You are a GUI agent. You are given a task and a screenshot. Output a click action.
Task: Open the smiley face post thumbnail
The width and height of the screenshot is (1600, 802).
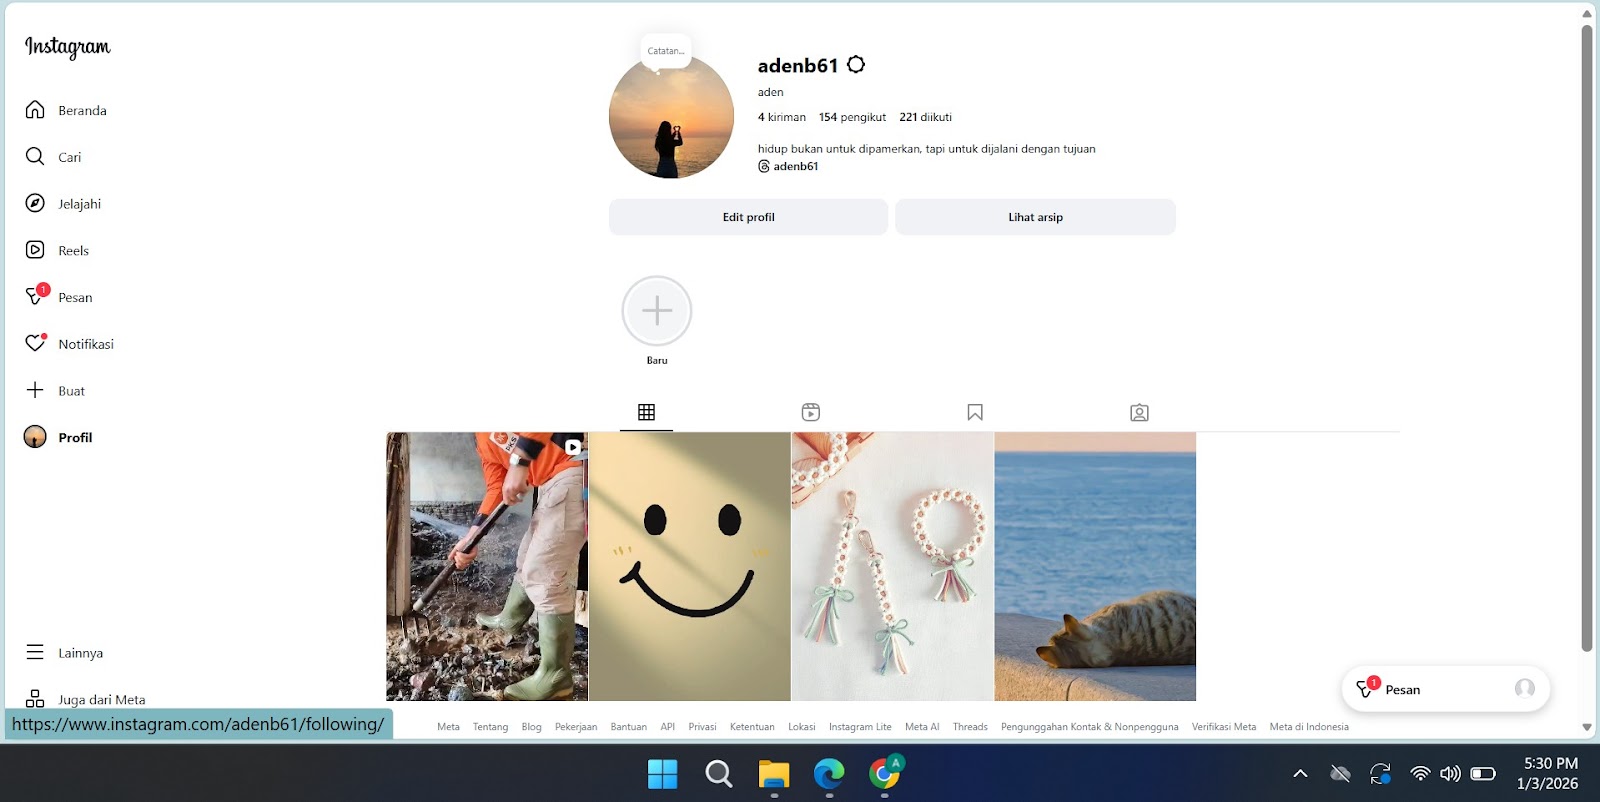click(x=690, y=566)
